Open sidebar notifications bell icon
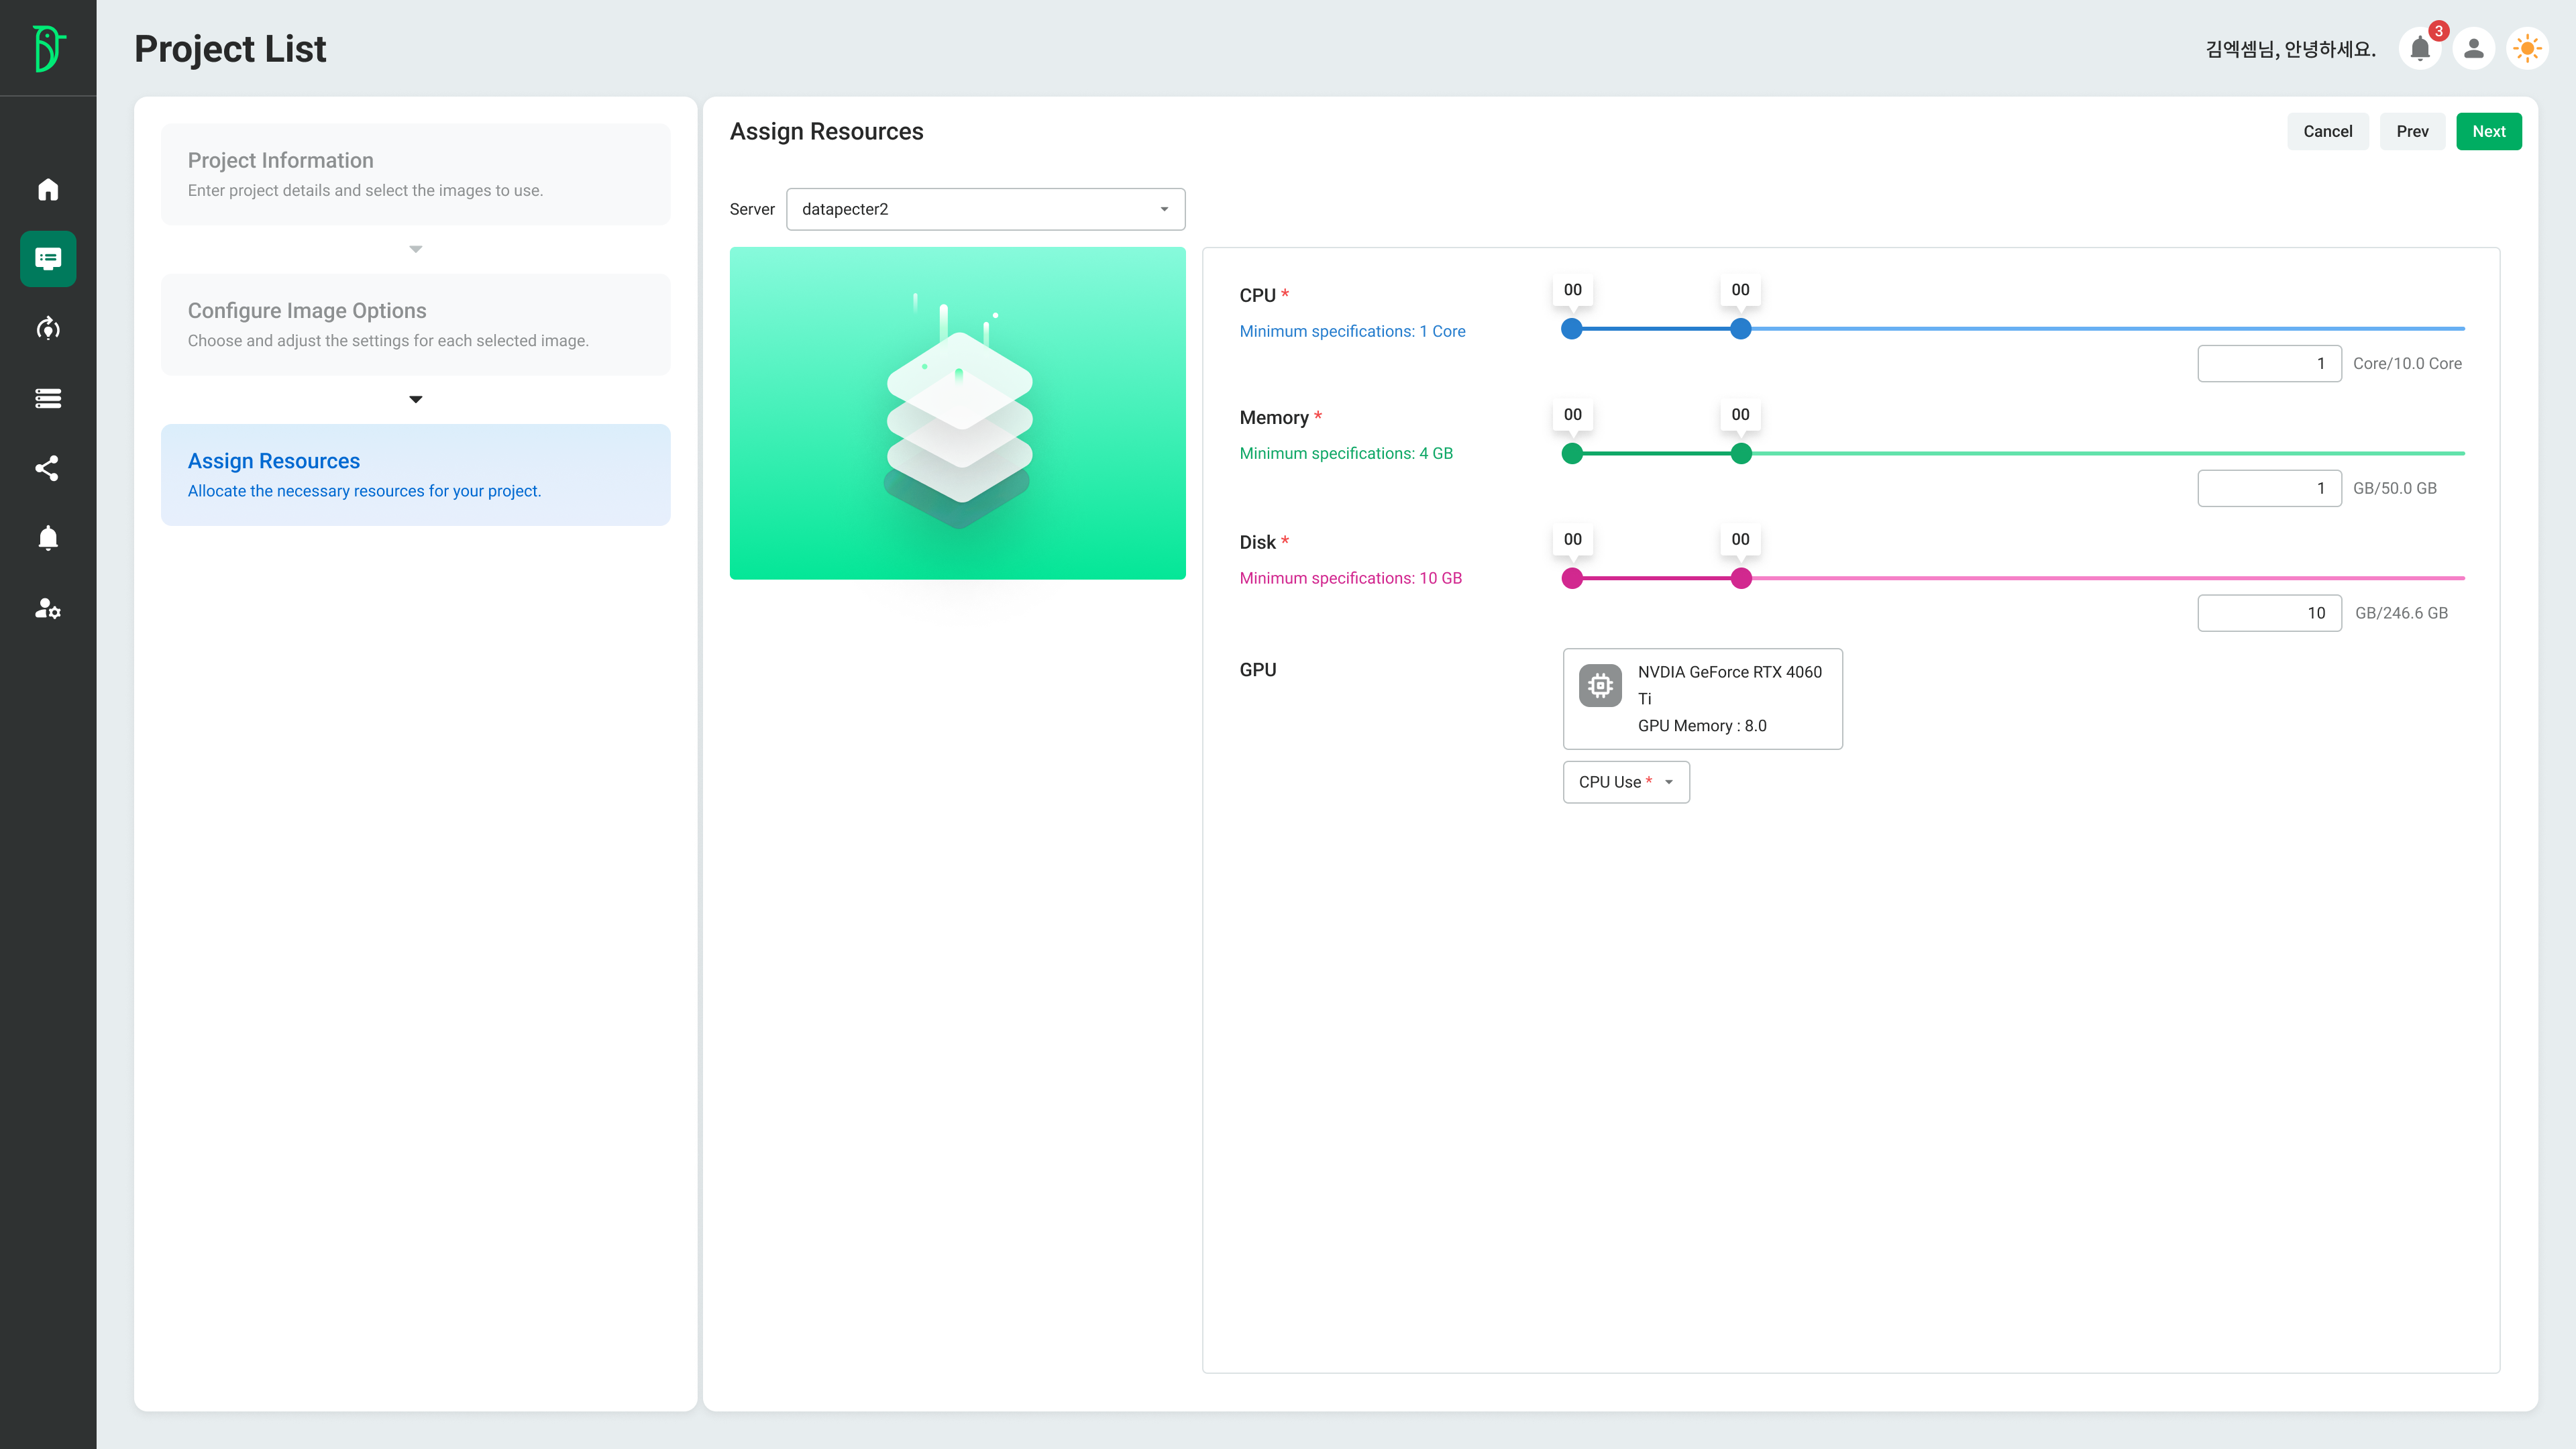2576x1449 pixels. 48,538
